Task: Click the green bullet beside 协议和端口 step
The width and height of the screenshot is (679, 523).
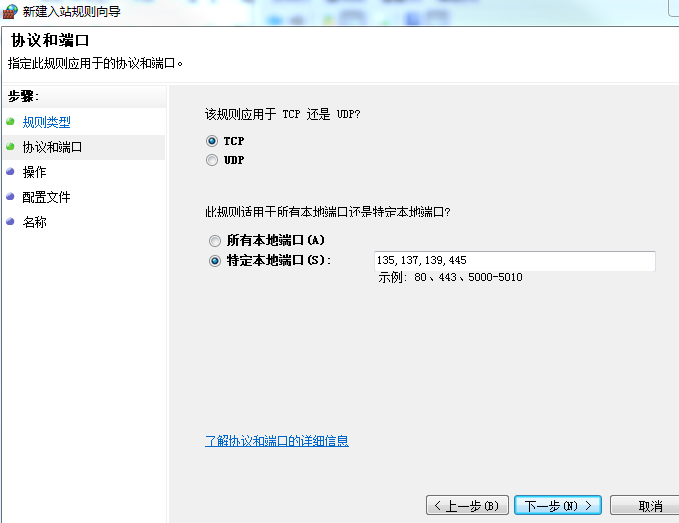Action: pyautogui.click(x=10, y=147)
